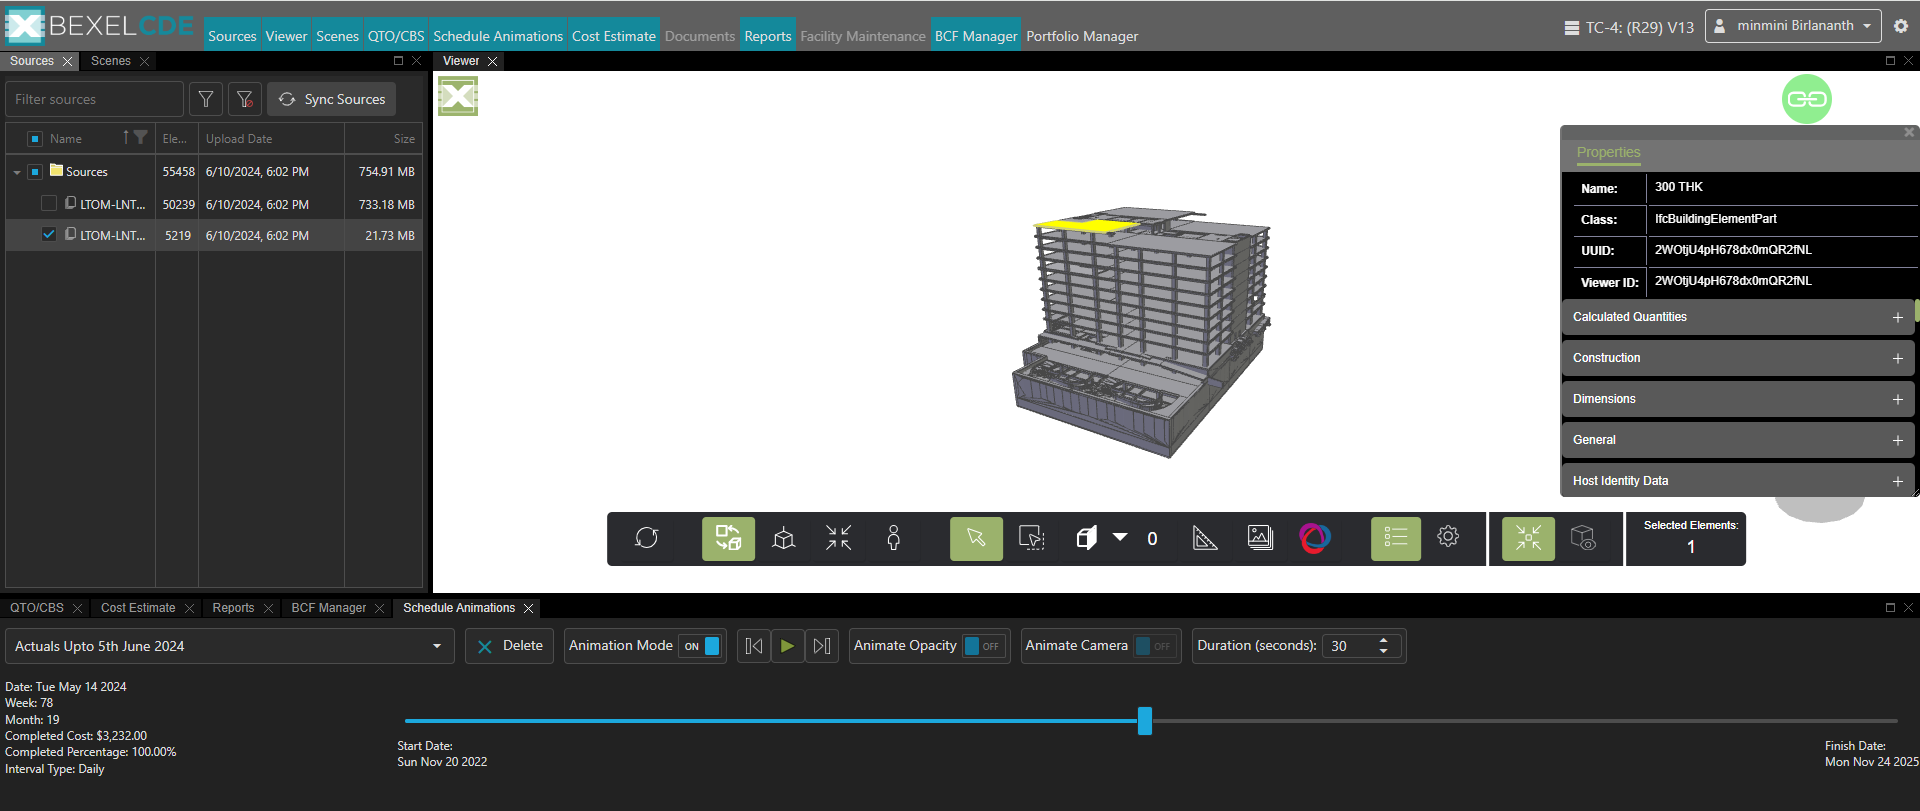Enable the Animate Opacity toggle
The image size is (1920, 811).
coord(981,646)
